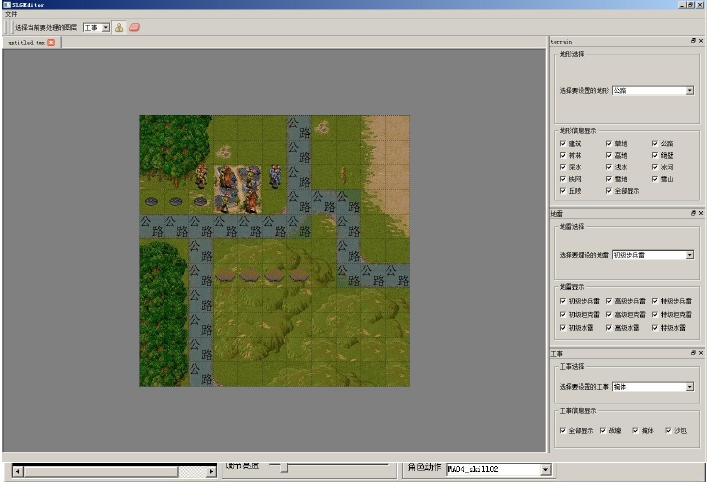Click the bottom scrollbar right arrow
The image size is (709, 483).
pos(211,471)
